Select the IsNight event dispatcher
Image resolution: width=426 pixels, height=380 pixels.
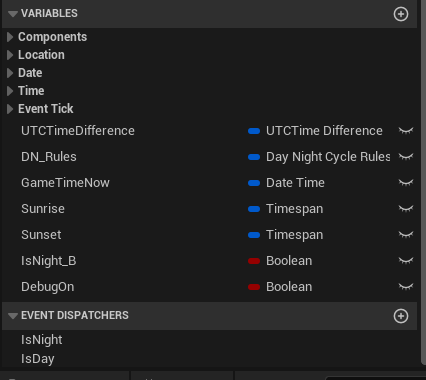42,340
